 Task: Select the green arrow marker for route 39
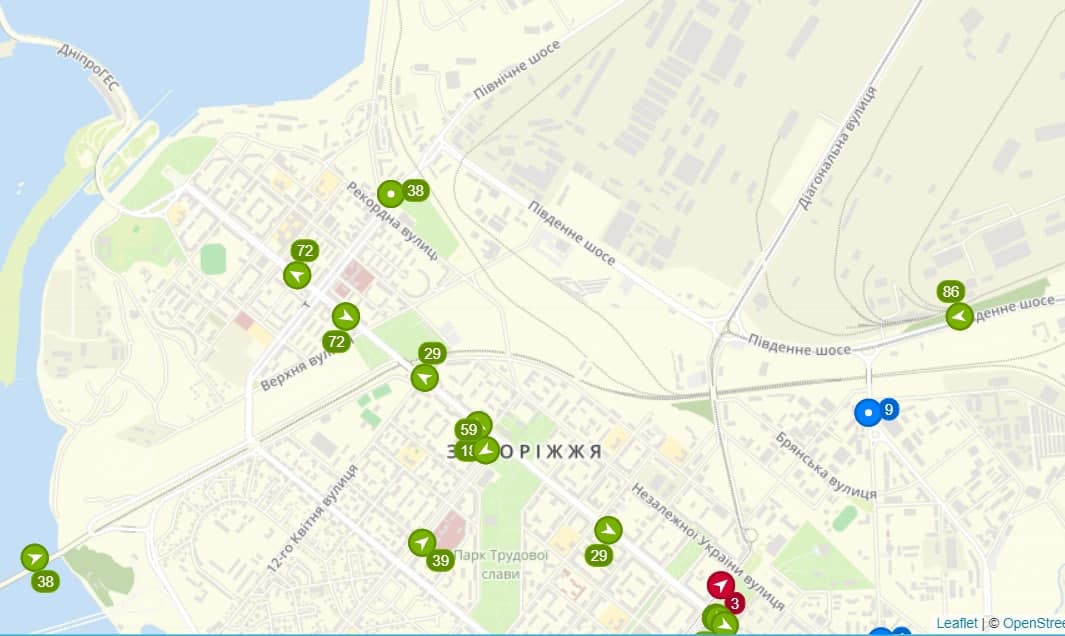click(422, 542)
